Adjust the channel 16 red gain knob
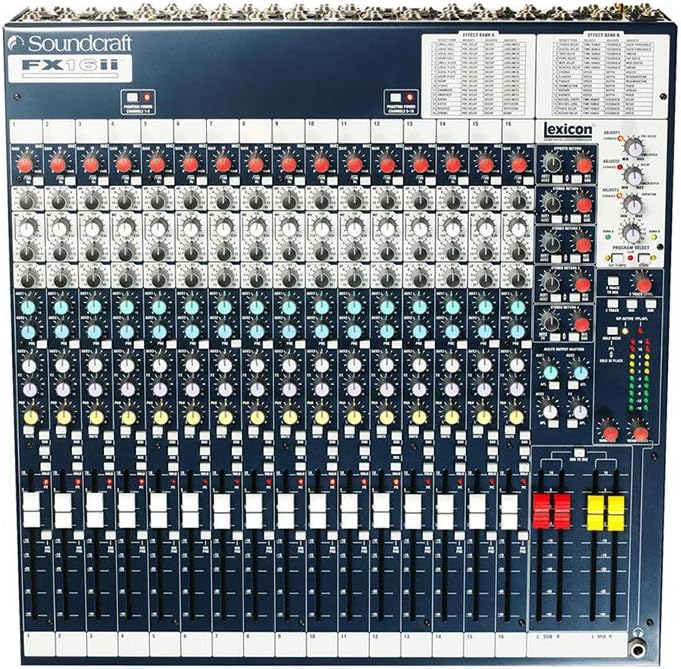This screenshot has height=669, width=681. (518, 165)
